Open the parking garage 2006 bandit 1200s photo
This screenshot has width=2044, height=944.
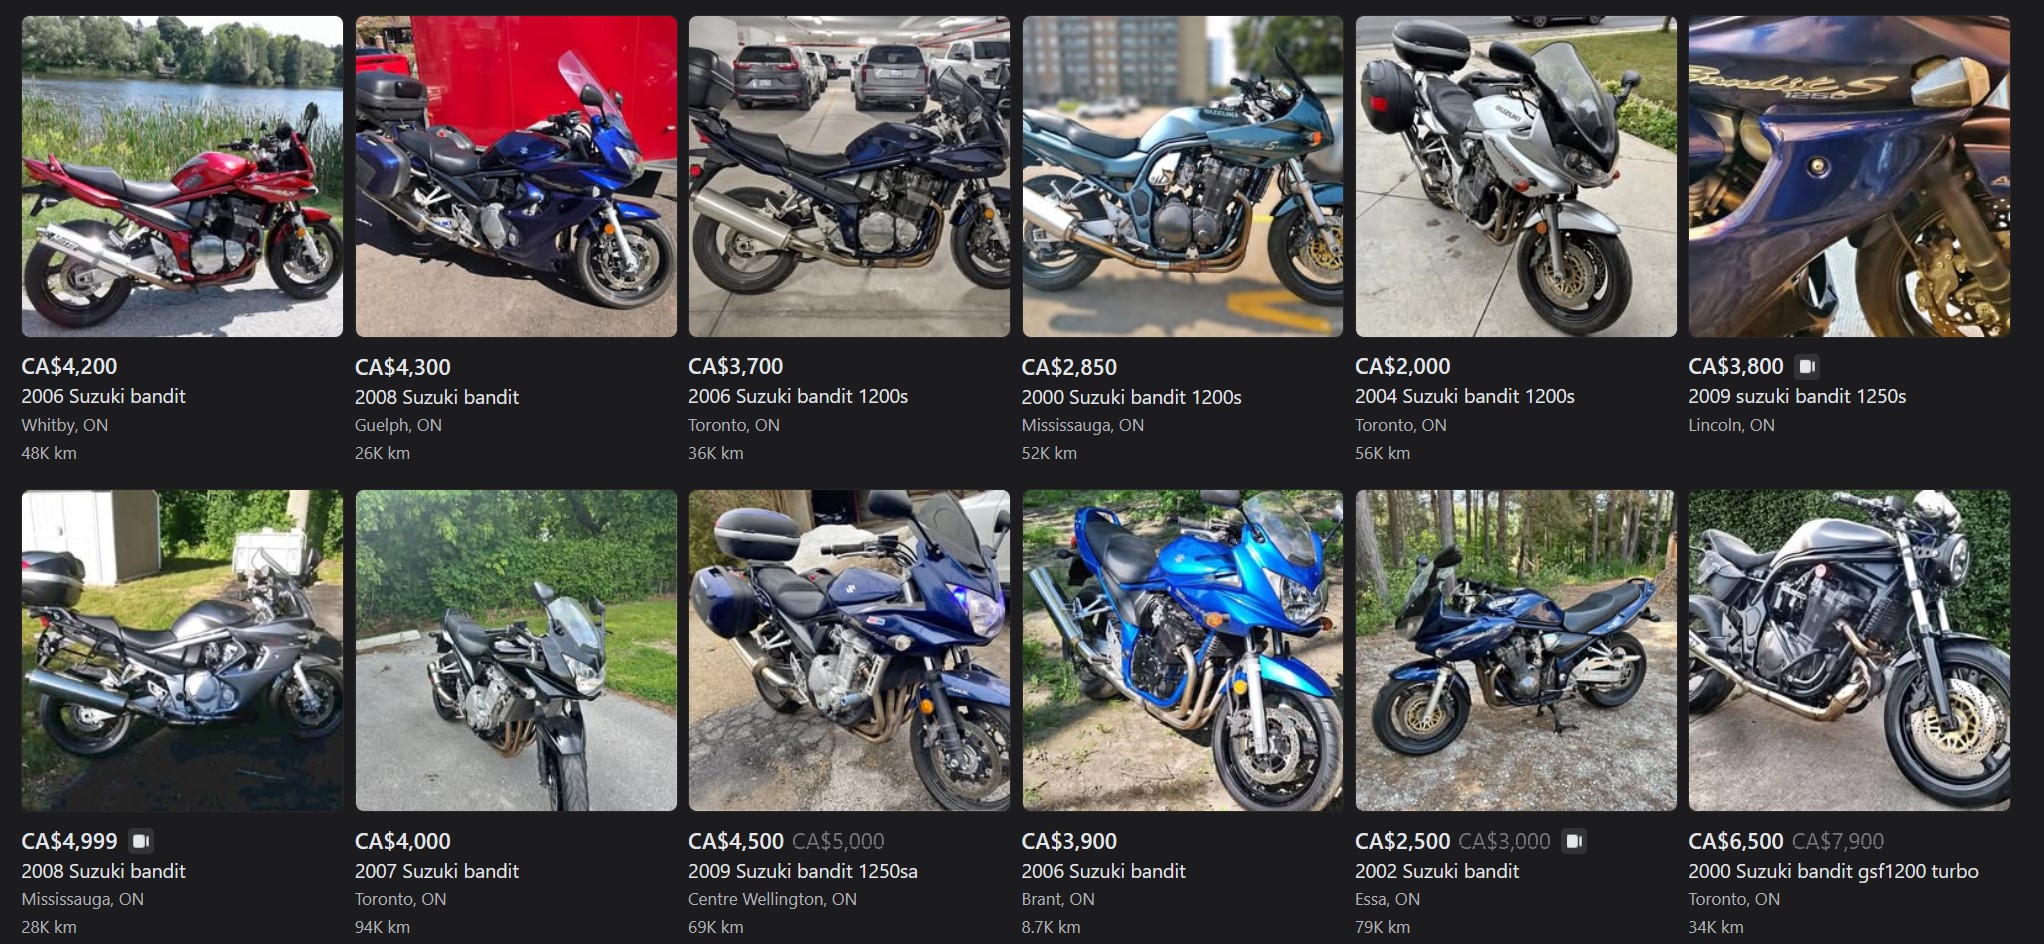point(849,176)
